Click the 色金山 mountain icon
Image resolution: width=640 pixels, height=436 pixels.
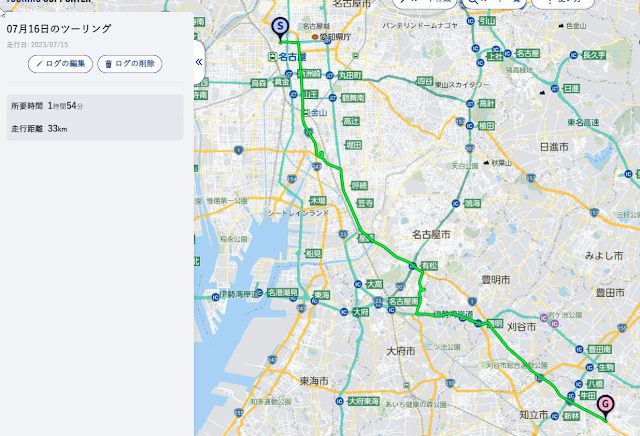pos(561,26)
